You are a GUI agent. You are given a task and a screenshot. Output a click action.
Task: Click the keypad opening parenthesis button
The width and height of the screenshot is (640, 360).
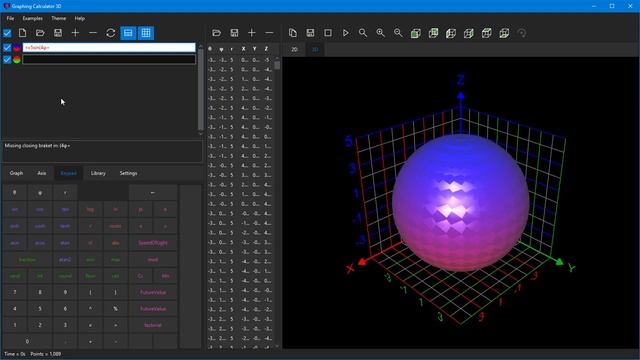[x=90, y=292]
